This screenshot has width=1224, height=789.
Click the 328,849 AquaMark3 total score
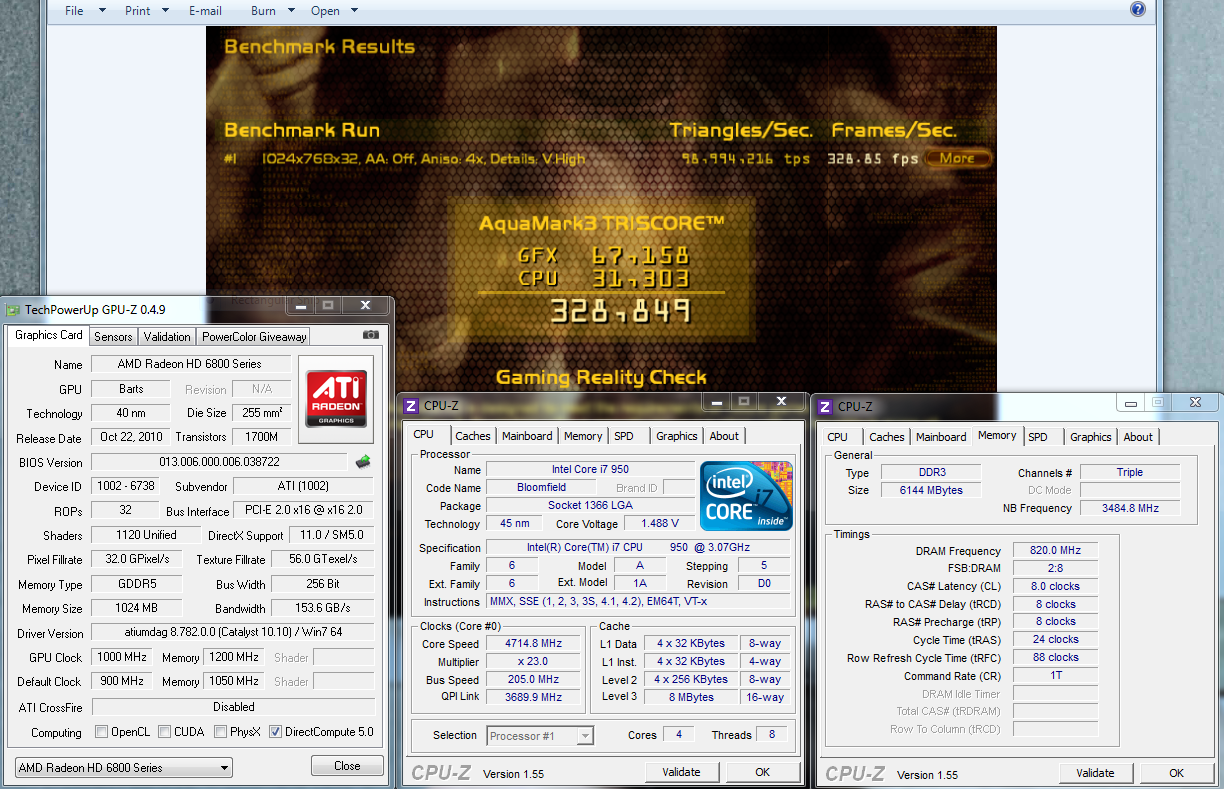pyautogui.click(x=620, y=312)
